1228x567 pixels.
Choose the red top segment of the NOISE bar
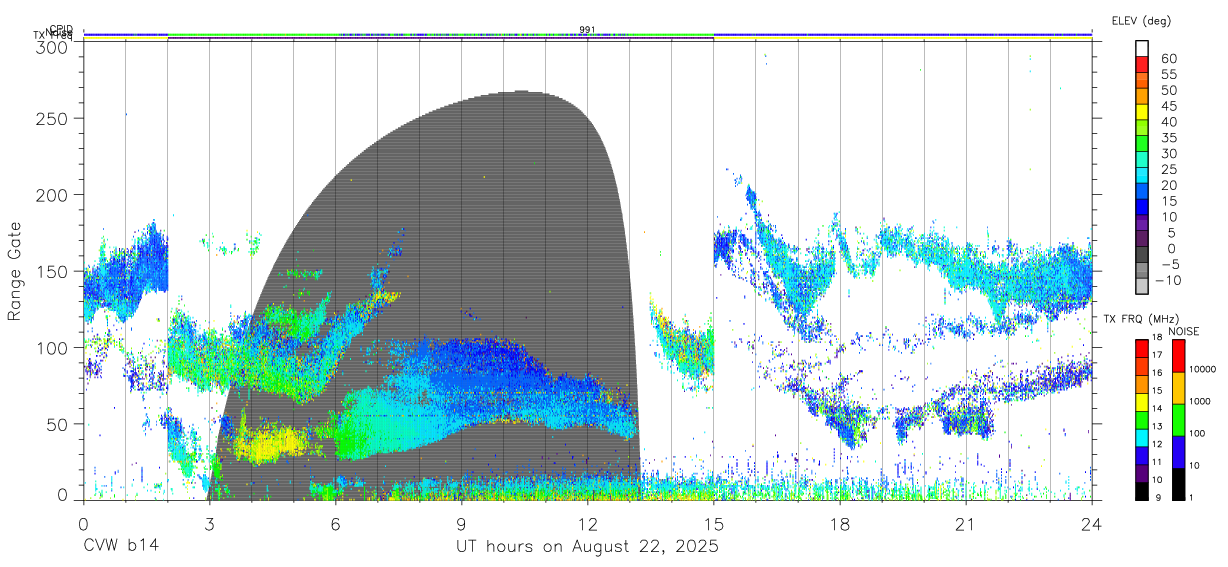click(x=1179, y=355)
